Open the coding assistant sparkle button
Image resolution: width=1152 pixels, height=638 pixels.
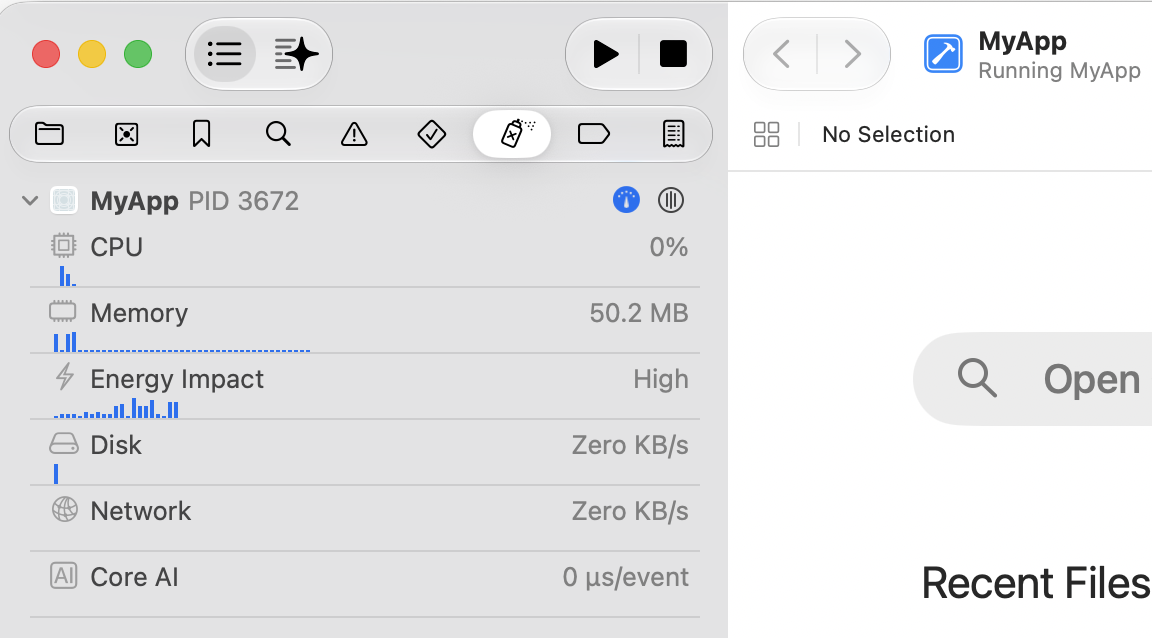[x=296, y=54]
